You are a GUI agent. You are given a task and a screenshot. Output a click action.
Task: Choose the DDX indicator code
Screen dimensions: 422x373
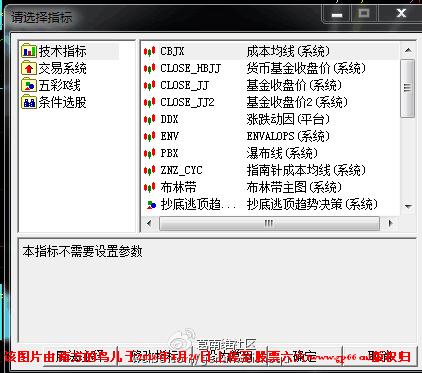coord(169,119)
